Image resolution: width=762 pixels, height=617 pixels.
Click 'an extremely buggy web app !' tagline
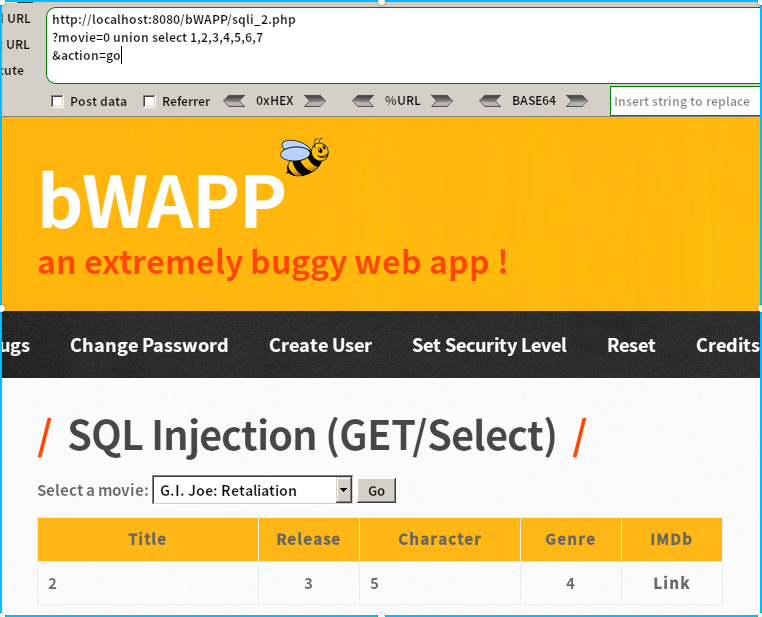[273, 263]
